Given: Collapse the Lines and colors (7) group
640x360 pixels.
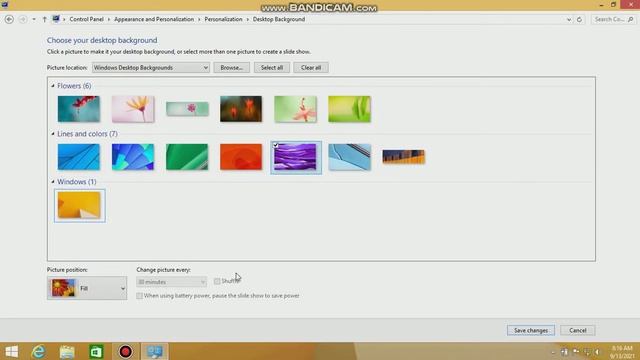Looking at the screenshot, I should 53,133.
